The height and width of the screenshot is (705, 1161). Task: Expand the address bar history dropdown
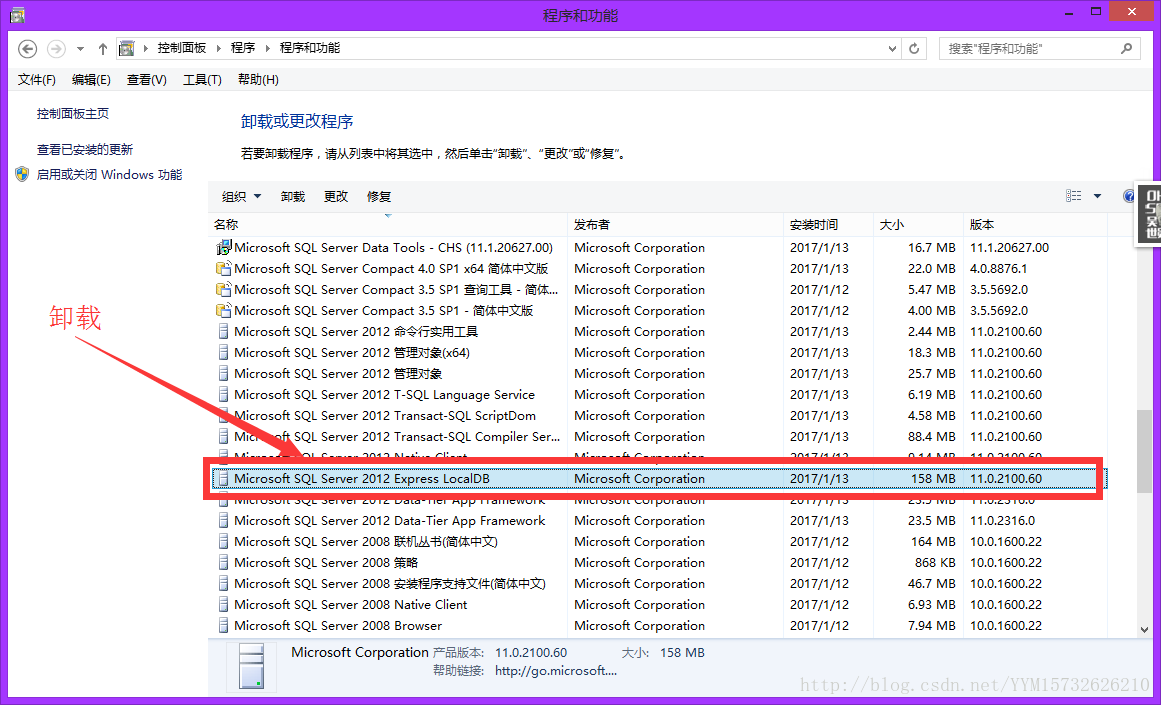(892, 49)
